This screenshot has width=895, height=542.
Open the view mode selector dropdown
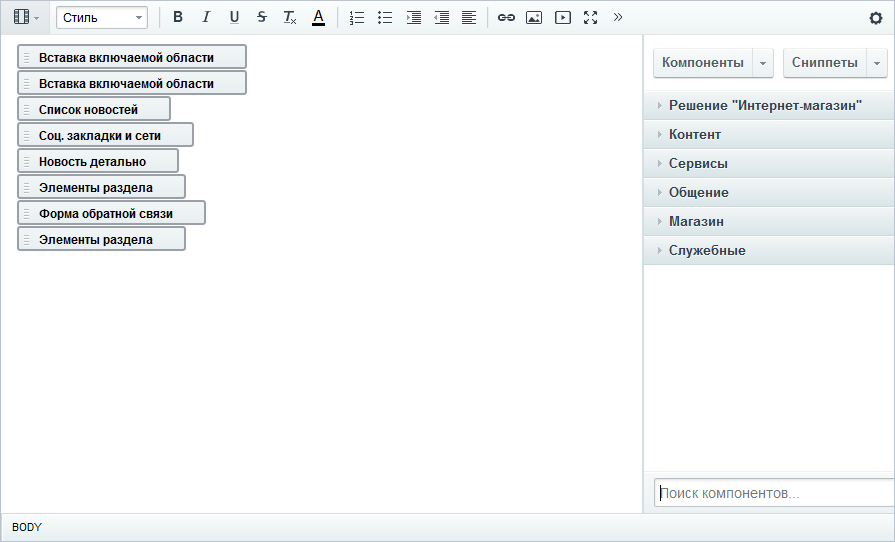click(26, 17)
